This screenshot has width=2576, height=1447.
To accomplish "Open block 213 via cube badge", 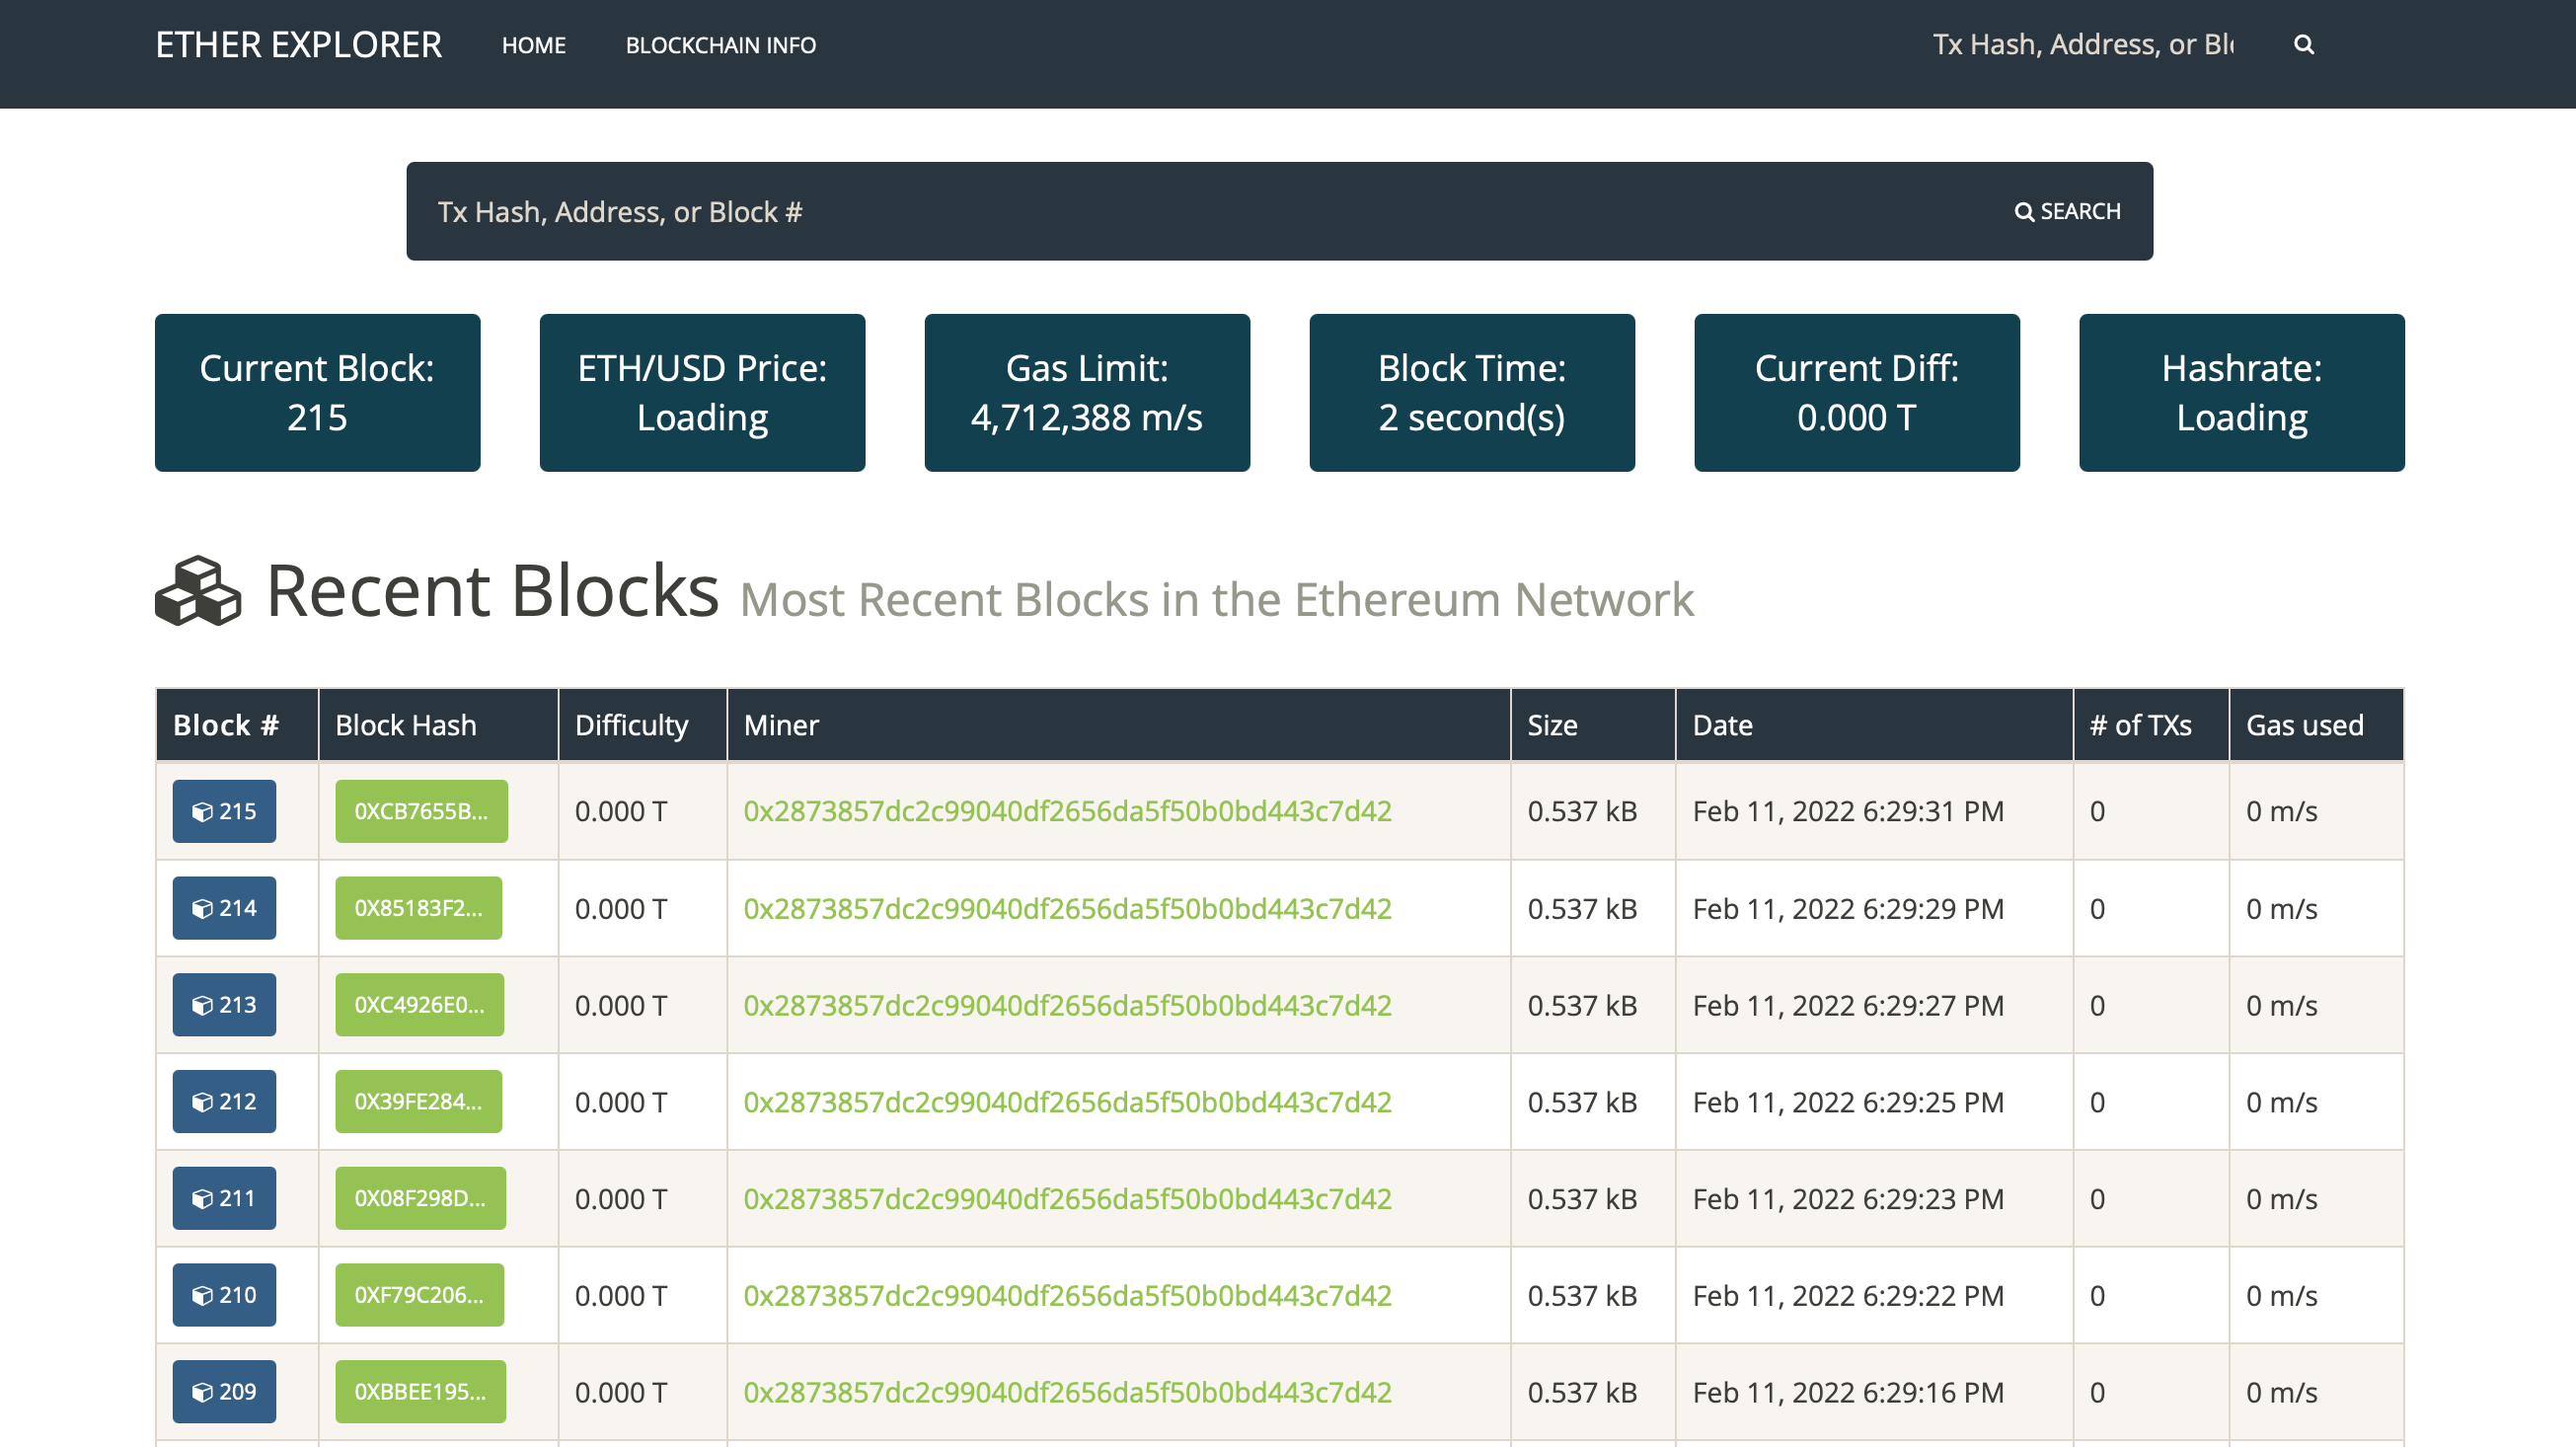I will pos(224,1005).
